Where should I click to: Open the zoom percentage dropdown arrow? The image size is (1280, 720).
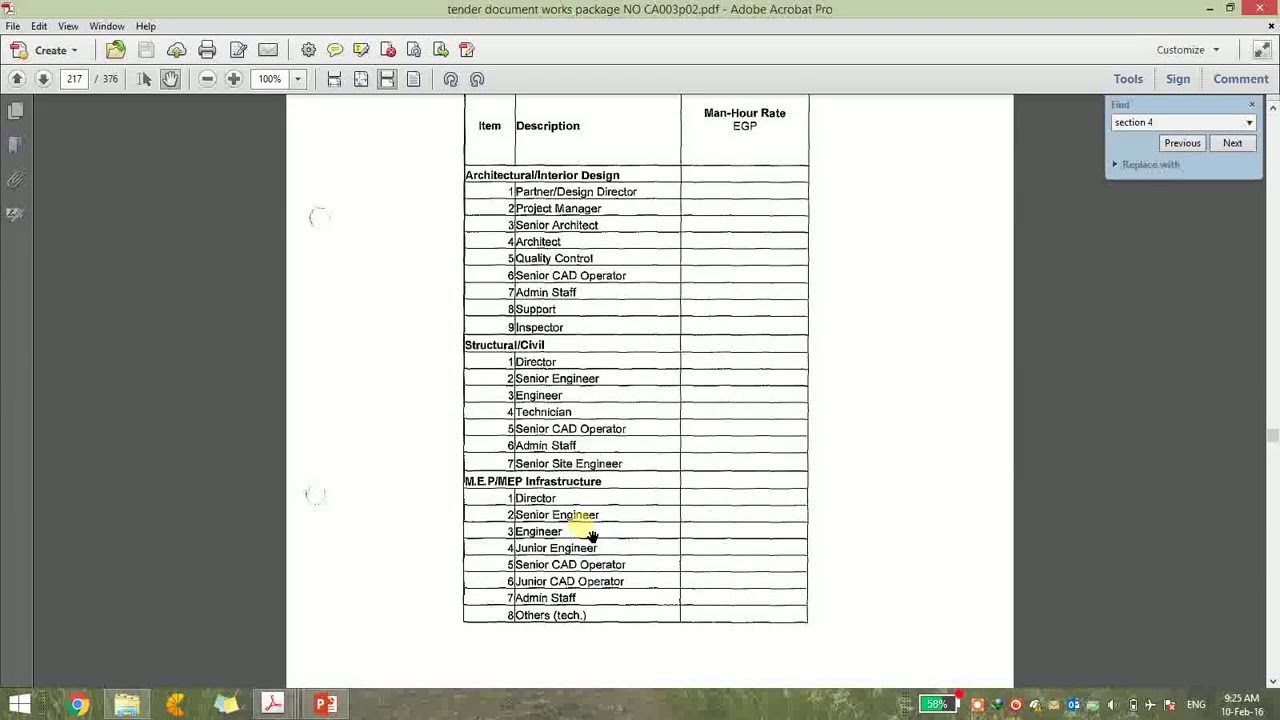coord(297,79)
